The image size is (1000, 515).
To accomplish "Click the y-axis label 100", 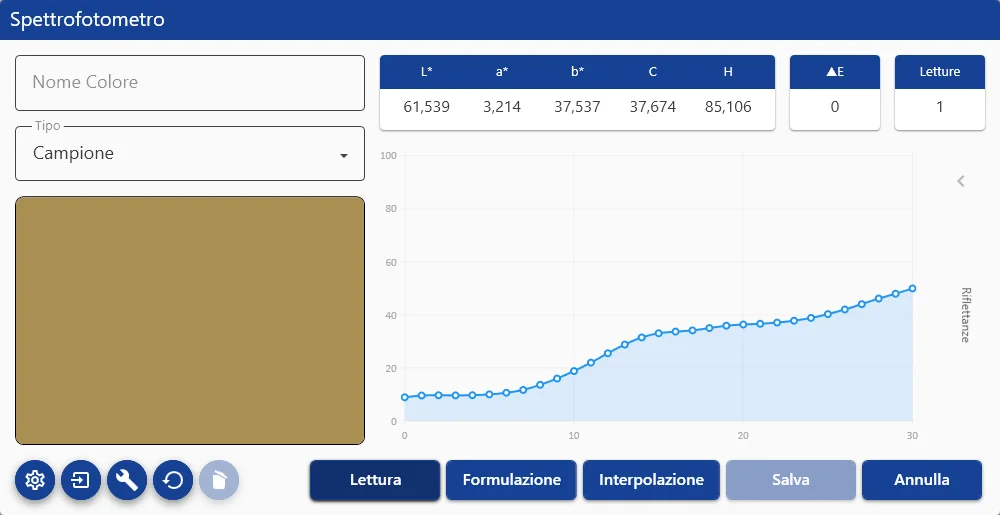I will tap(388, 156).
